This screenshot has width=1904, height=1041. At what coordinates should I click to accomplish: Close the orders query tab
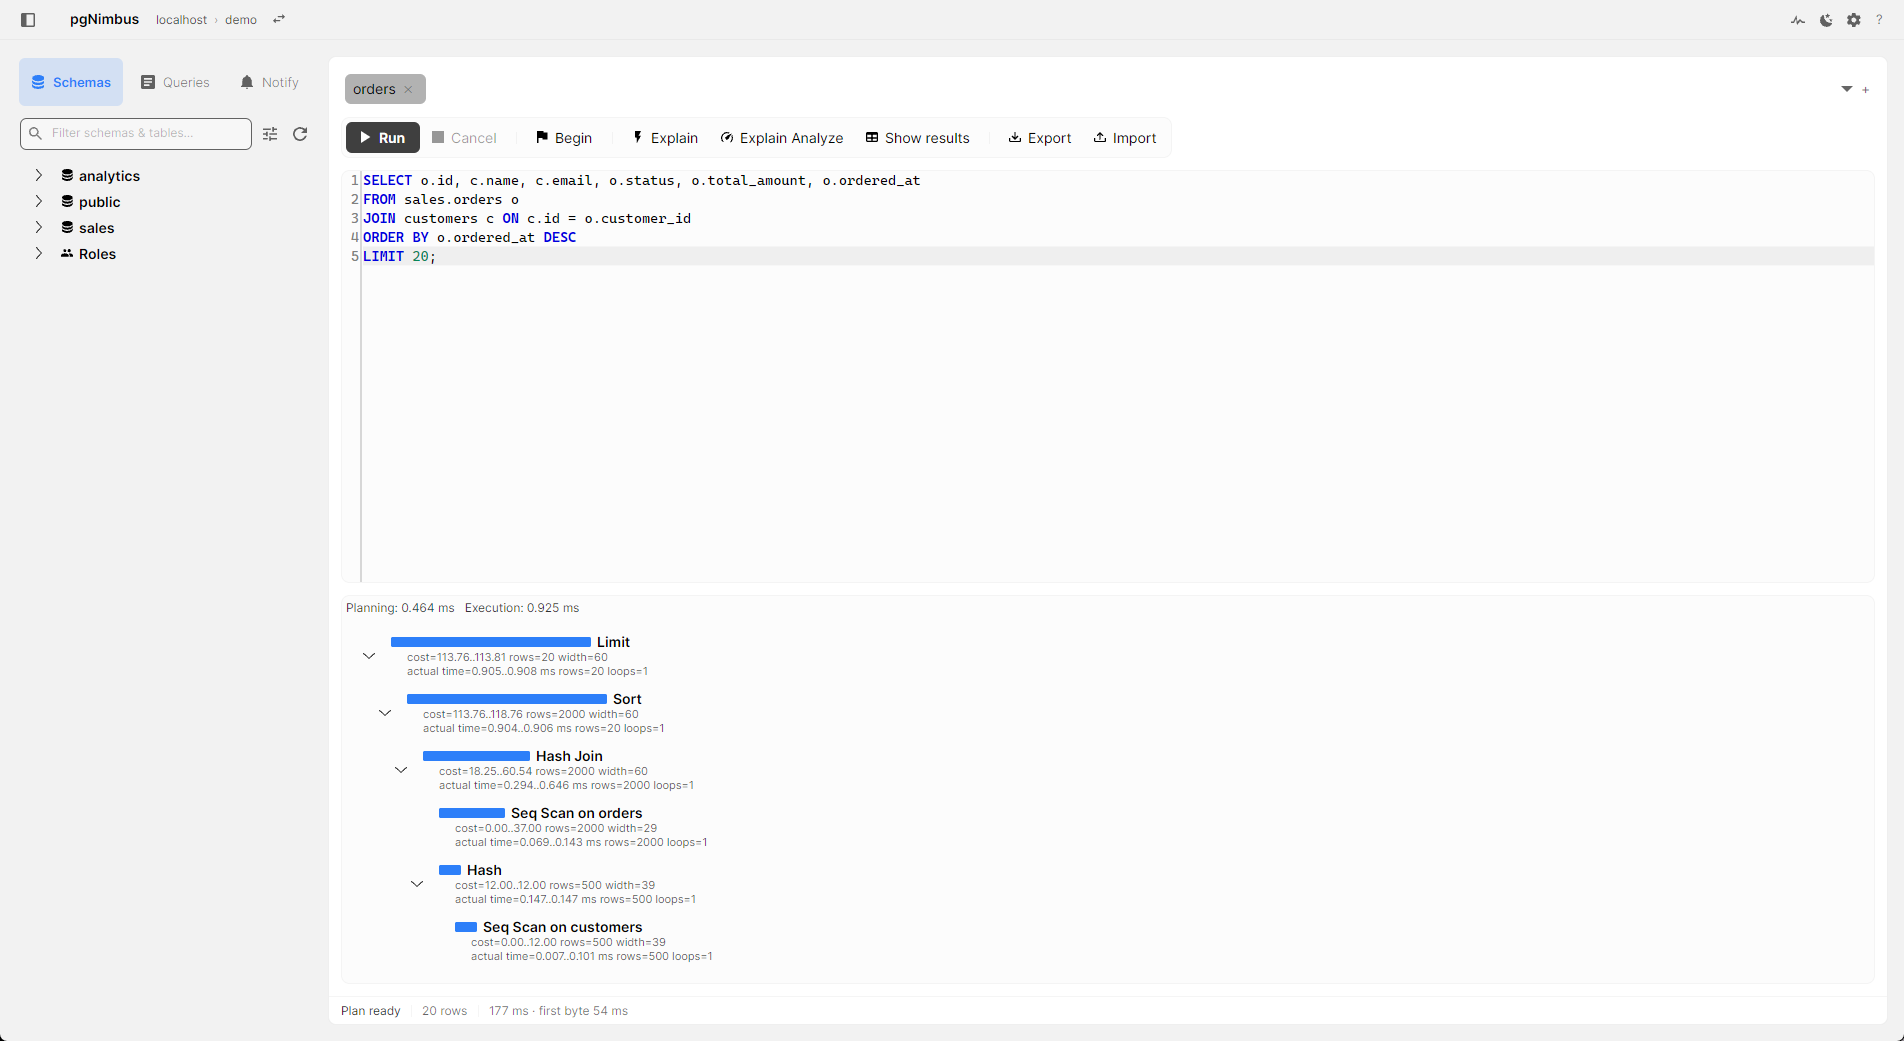pos(408,90)
